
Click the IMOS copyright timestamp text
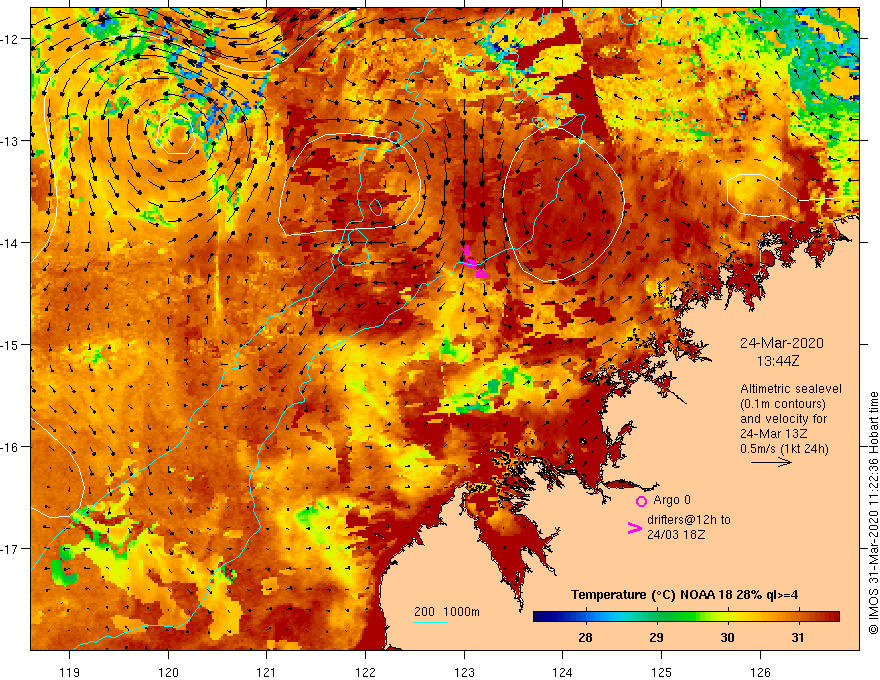873,514
